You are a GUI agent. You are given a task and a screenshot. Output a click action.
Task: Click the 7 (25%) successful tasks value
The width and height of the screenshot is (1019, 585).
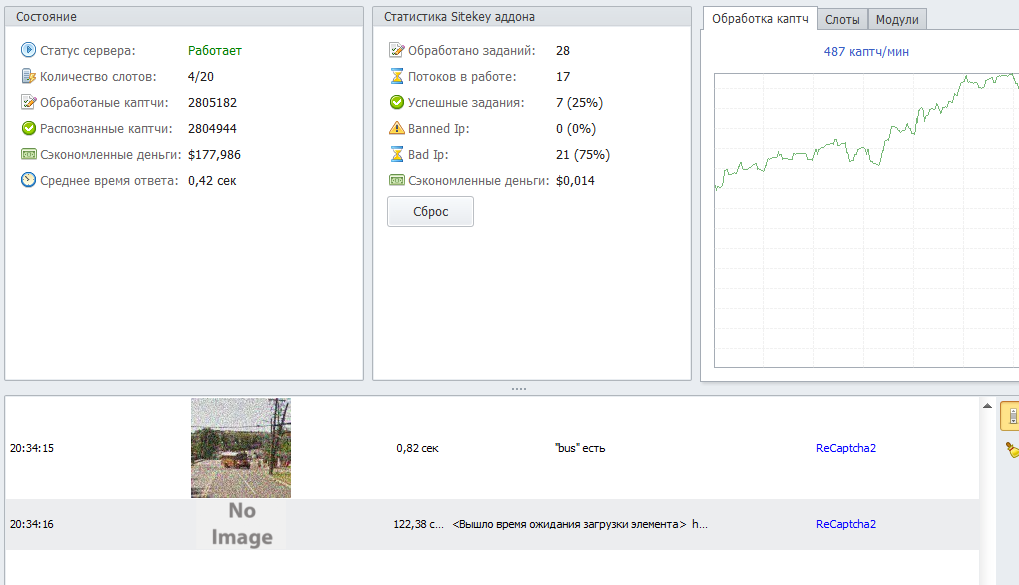pos(579,102)
